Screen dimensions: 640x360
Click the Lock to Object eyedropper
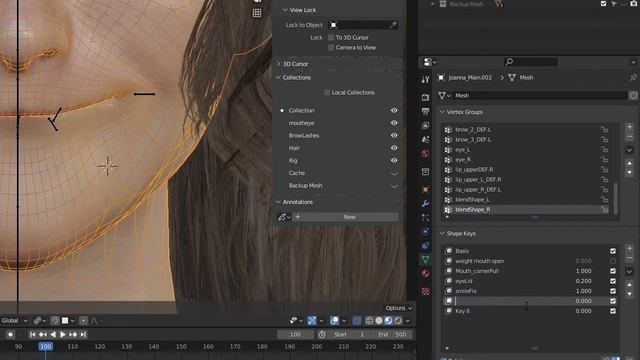tap(393, 25)
